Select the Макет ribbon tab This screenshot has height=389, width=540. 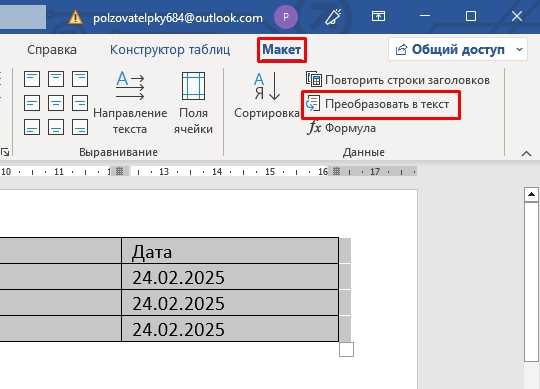click(282, 50)
